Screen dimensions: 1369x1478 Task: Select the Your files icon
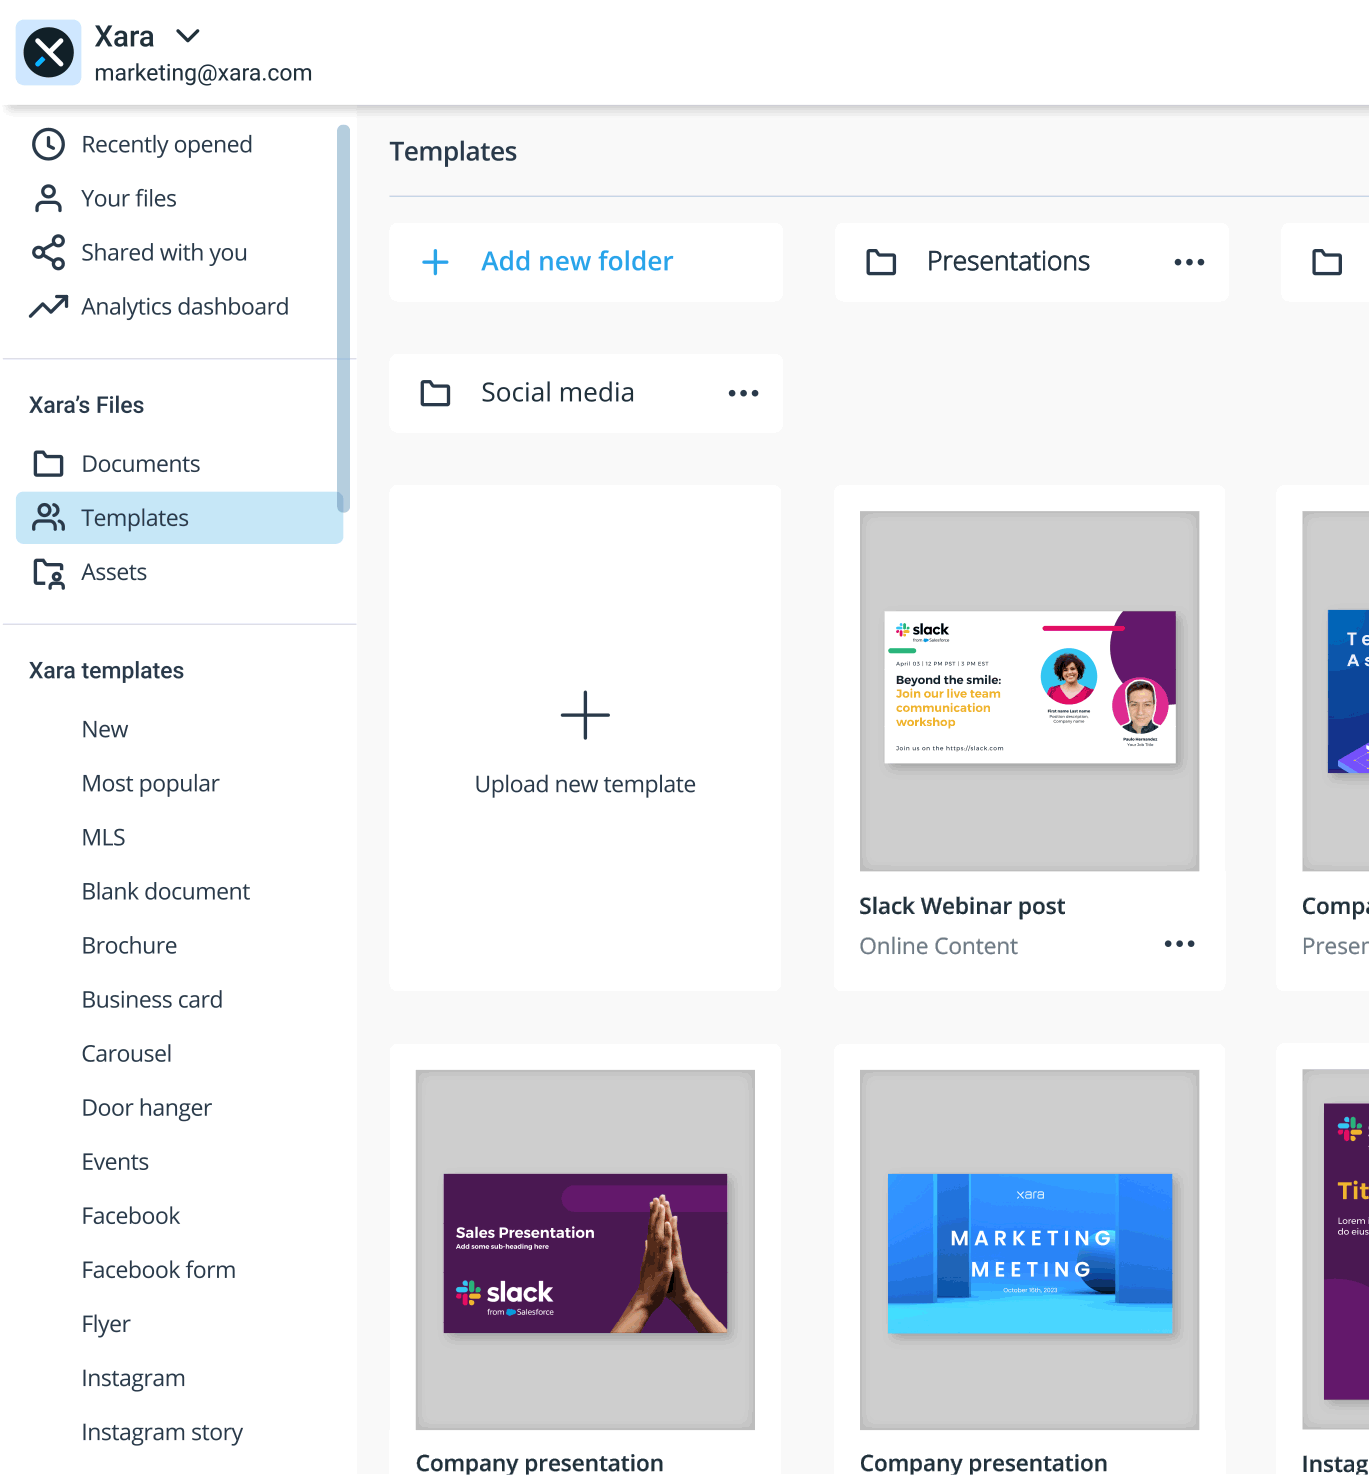point(48,198)
